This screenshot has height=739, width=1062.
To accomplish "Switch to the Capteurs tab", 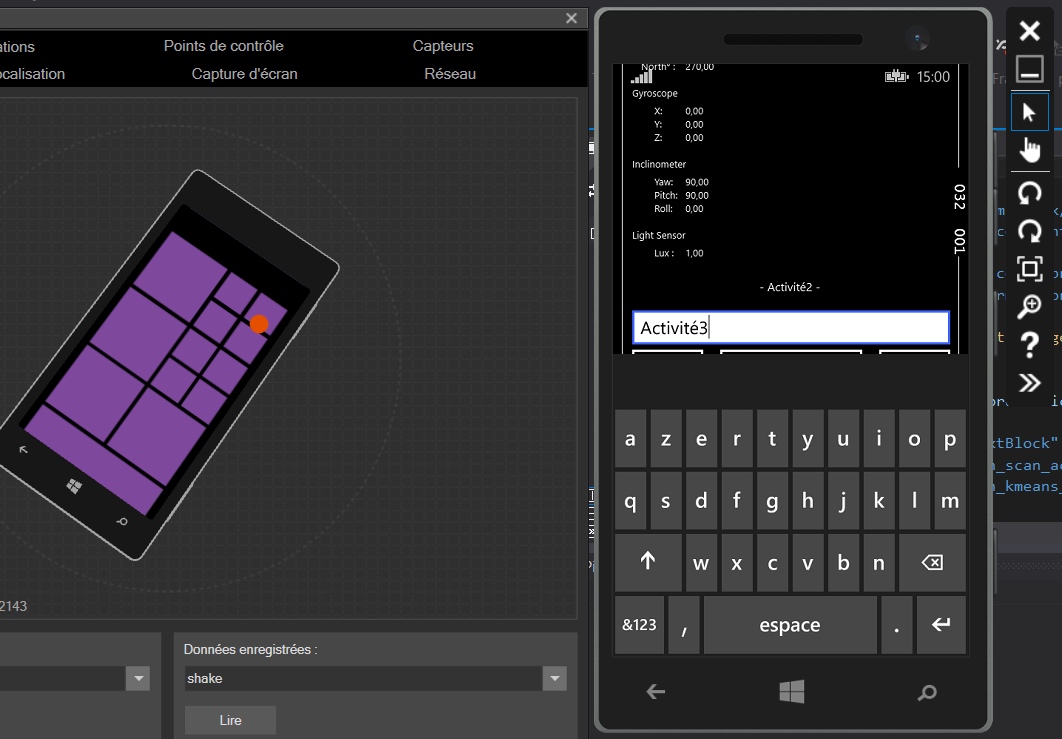I will (443, 46).
